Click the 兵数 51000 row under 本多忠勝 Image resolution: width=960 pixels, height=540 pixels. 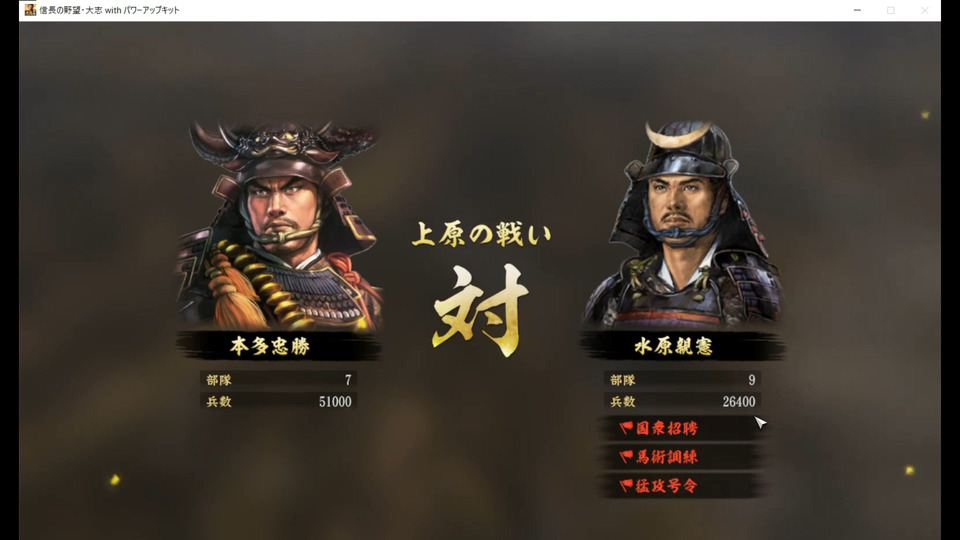click(279, 402)
